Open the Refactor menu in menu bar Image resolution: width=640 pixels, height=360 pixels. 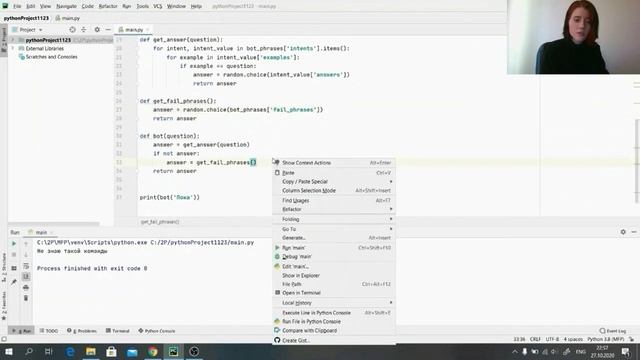108,6
